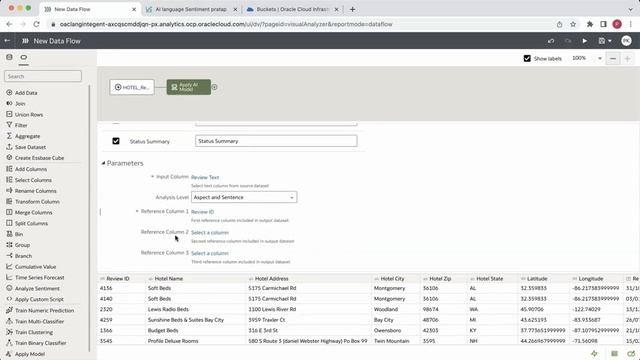Select the Aggregate step icon
The width and height of the screenshot is (640, 360).
click(x=9, y=136)
